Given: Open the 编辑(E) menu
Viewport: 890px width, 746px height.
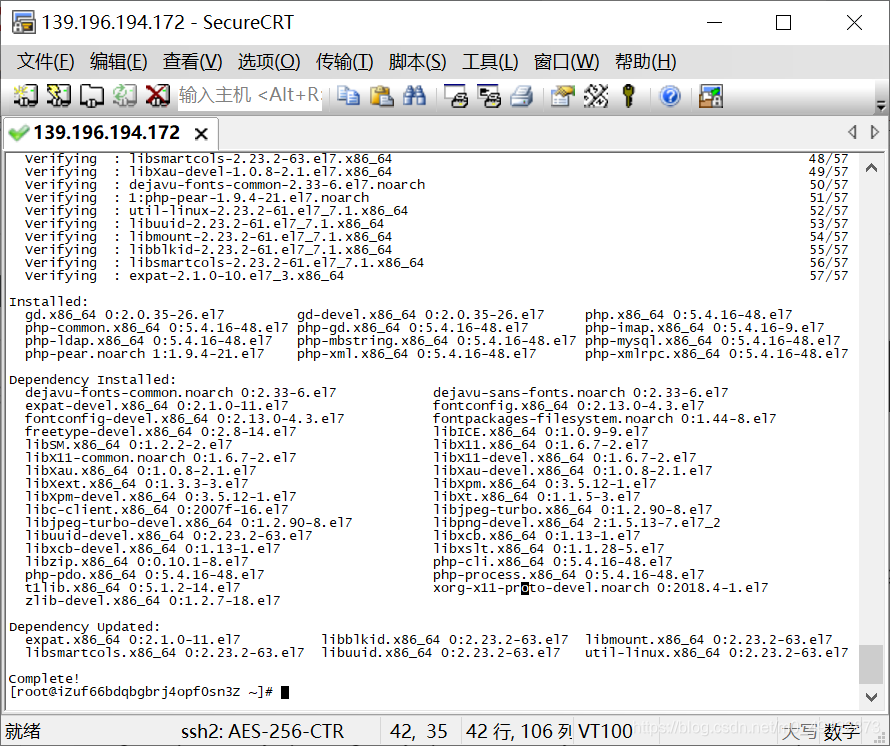Looking at the screenshot, I should click(x=119, y=61).
